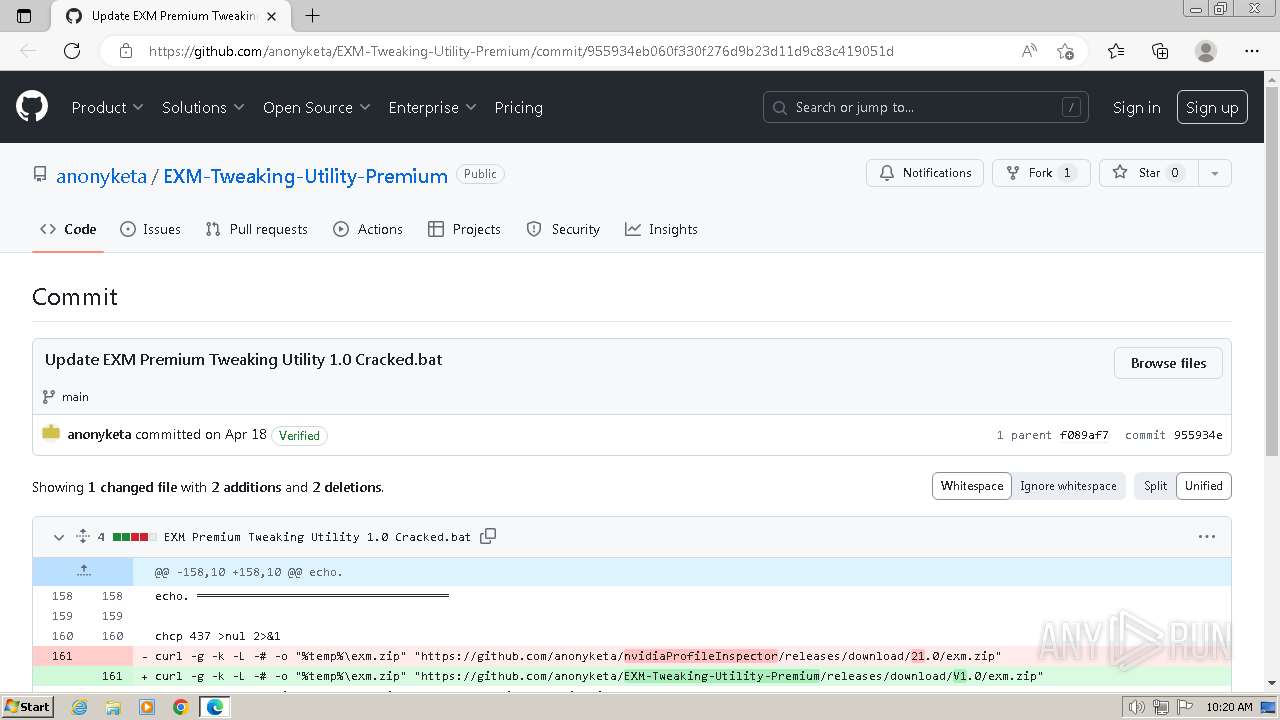1280x720 pixels.
Task: Collapse the EXM Premium Tweaking Utility file diff
Action: point(59,537)
